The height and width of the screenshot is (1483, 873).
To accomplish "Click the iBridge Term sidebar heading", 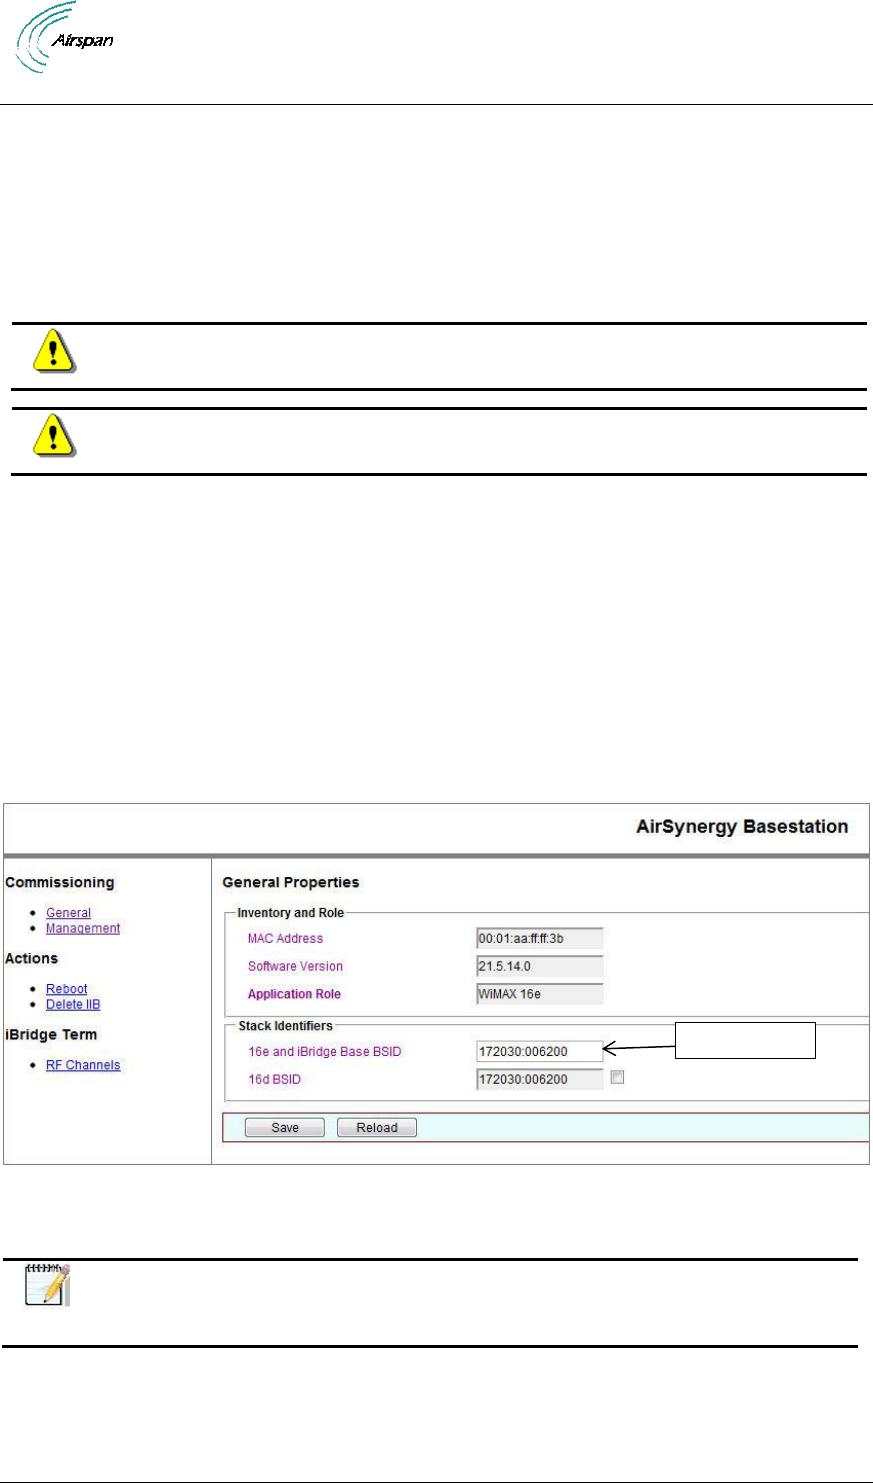I will [51, 1034].
